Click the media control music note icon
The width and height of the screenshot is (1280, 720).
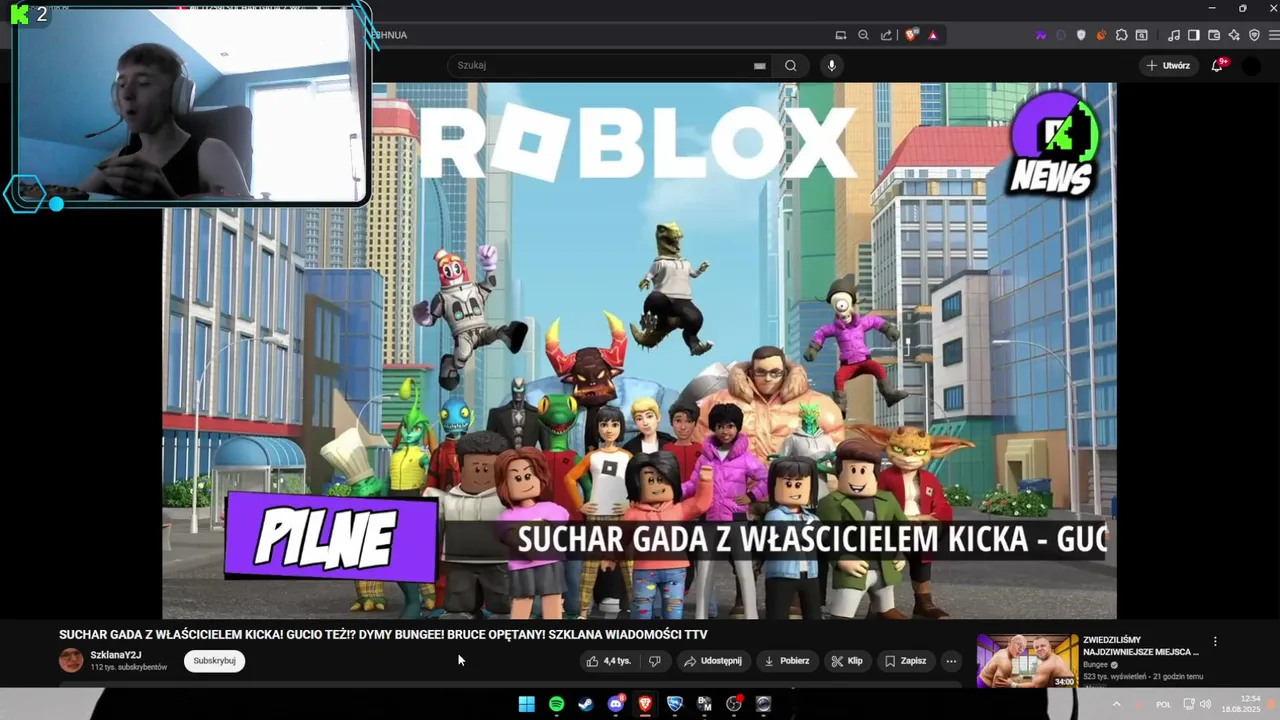tap(1174, 35)
